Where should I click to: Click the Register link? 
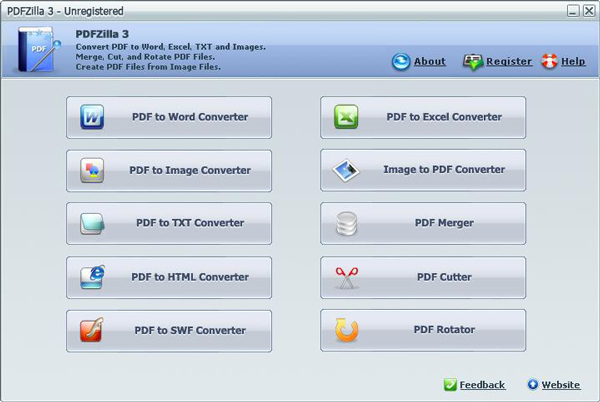(x=509, y=62)
